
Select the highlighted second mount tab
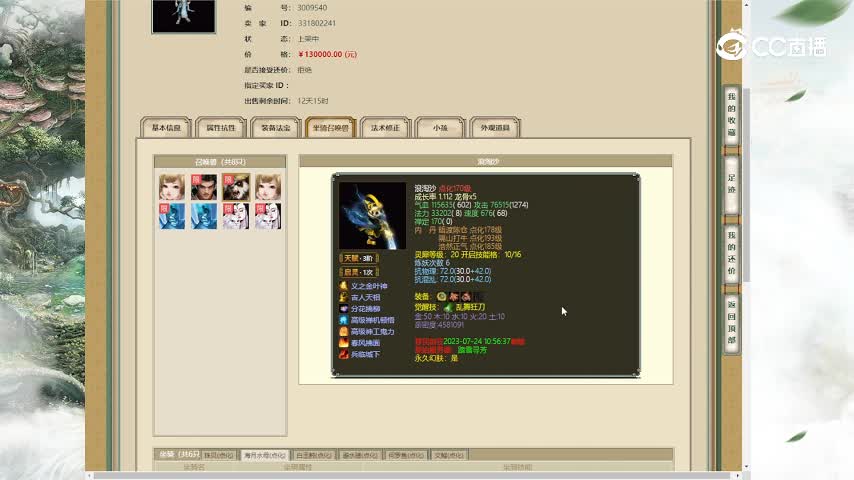coord(265,455)
